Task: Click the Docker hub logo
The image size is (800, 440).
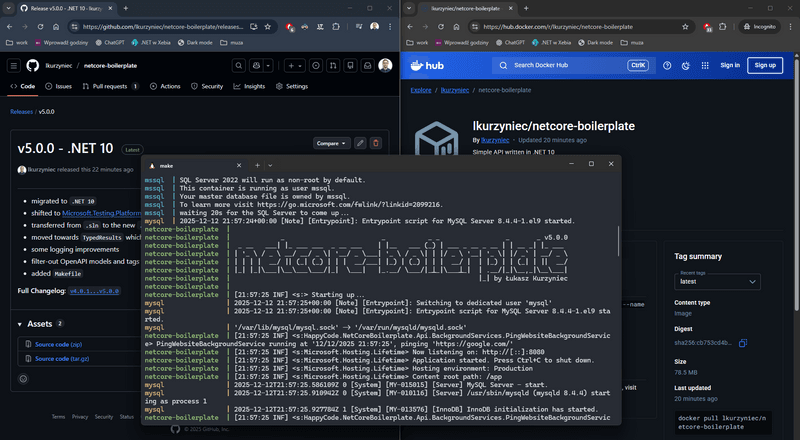Action: [x=428, y=65]
